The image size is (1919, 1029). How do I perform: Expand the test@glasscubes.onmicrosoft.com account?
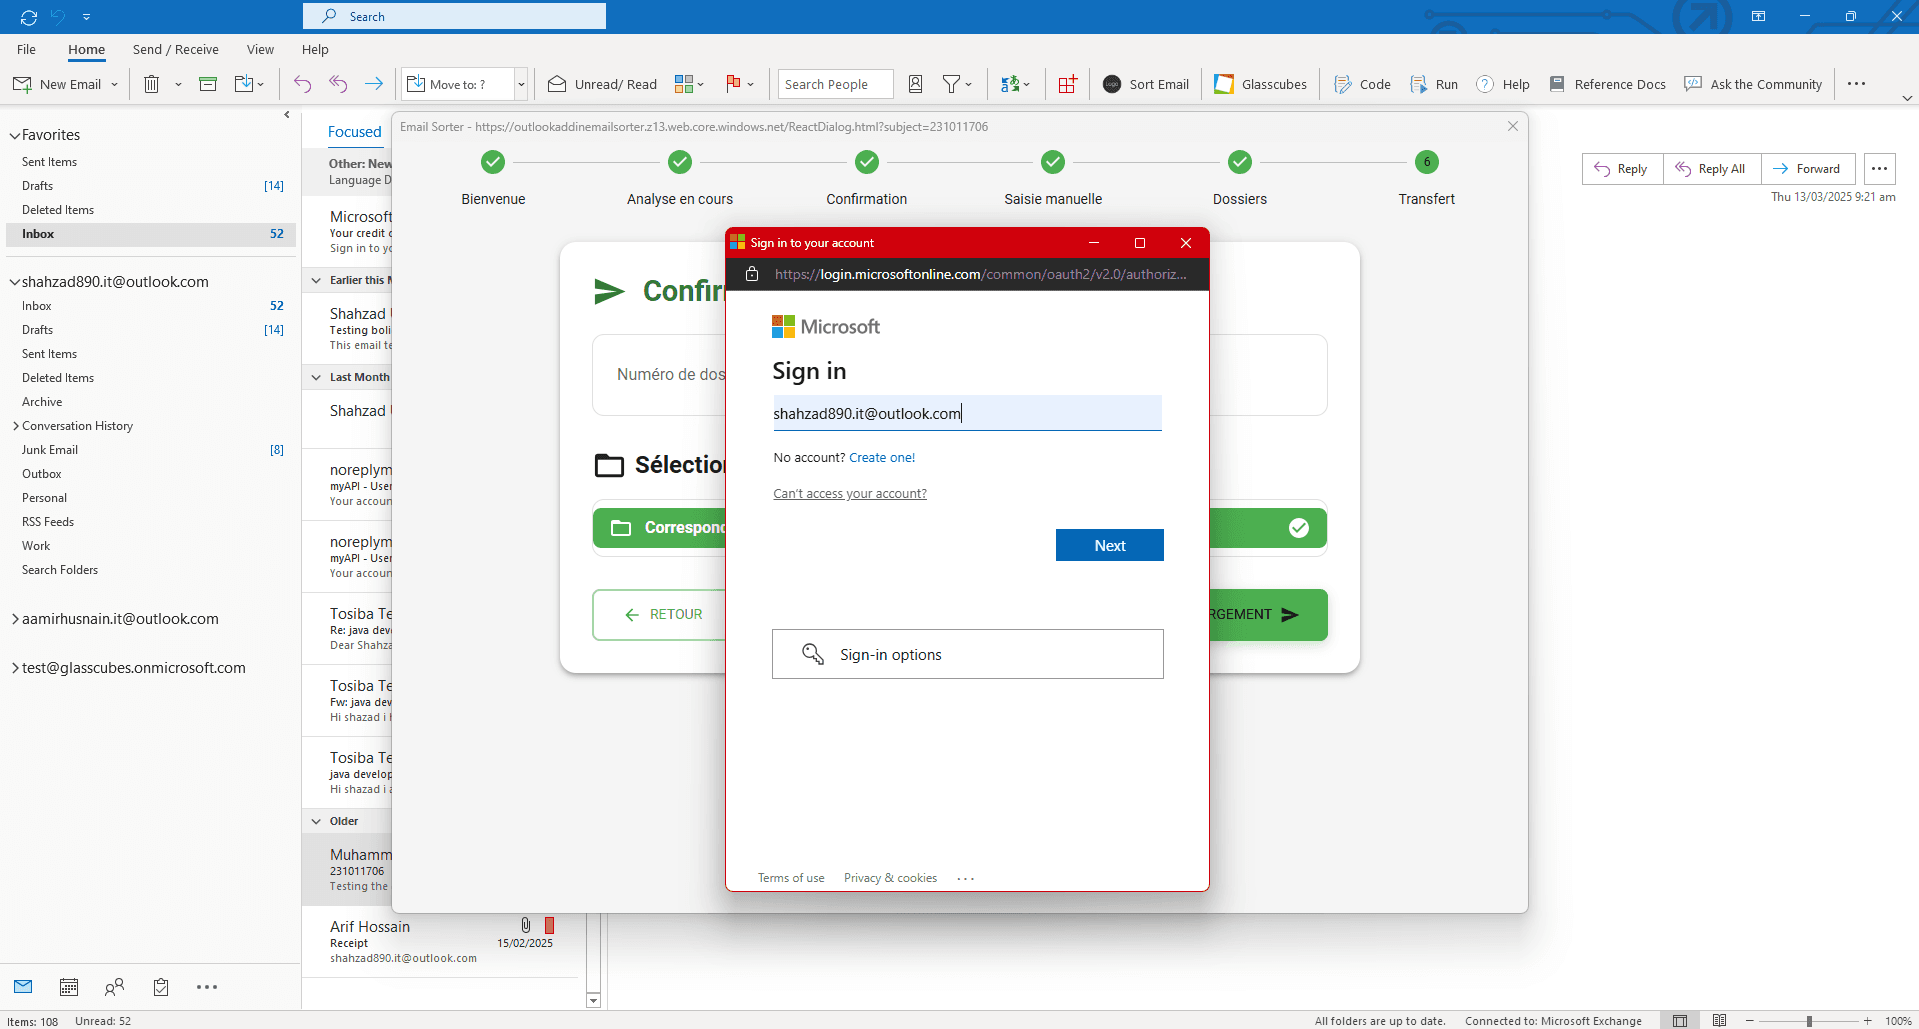(x=15, y=668)
